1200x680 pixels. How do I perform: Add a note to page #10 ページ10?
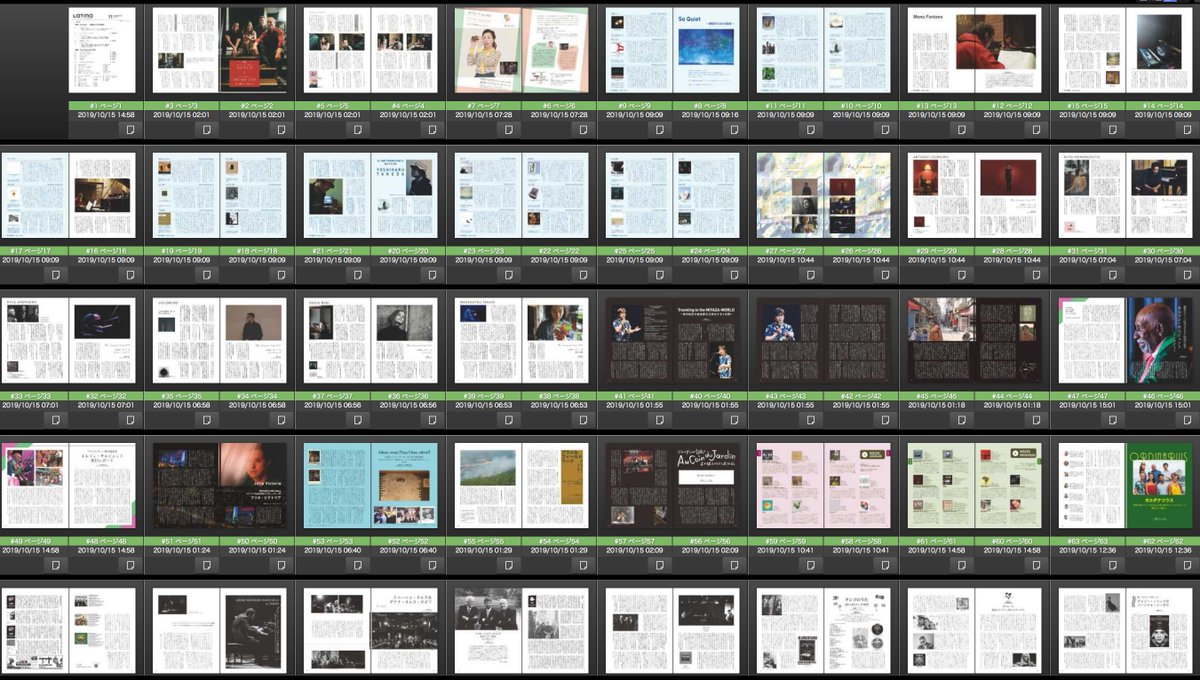(x=885, y=128)
